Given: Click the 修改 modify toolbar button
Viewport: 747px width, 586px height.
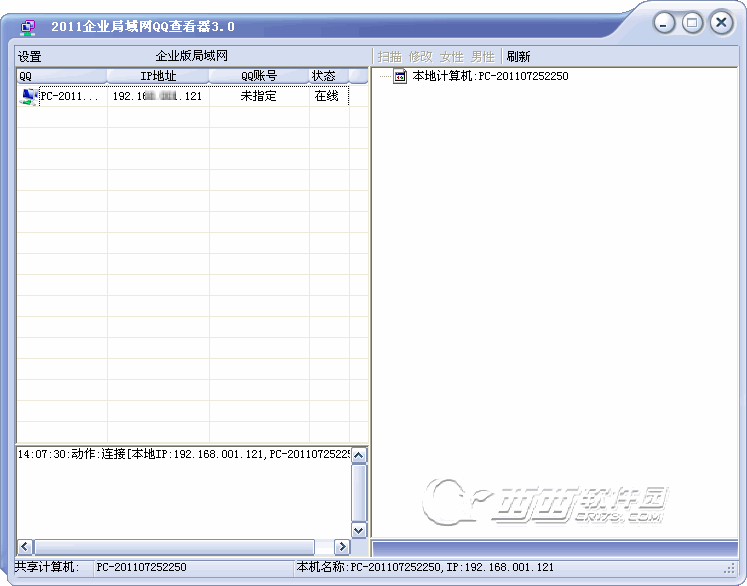Looking at the screenshot, I should (420, 57).
